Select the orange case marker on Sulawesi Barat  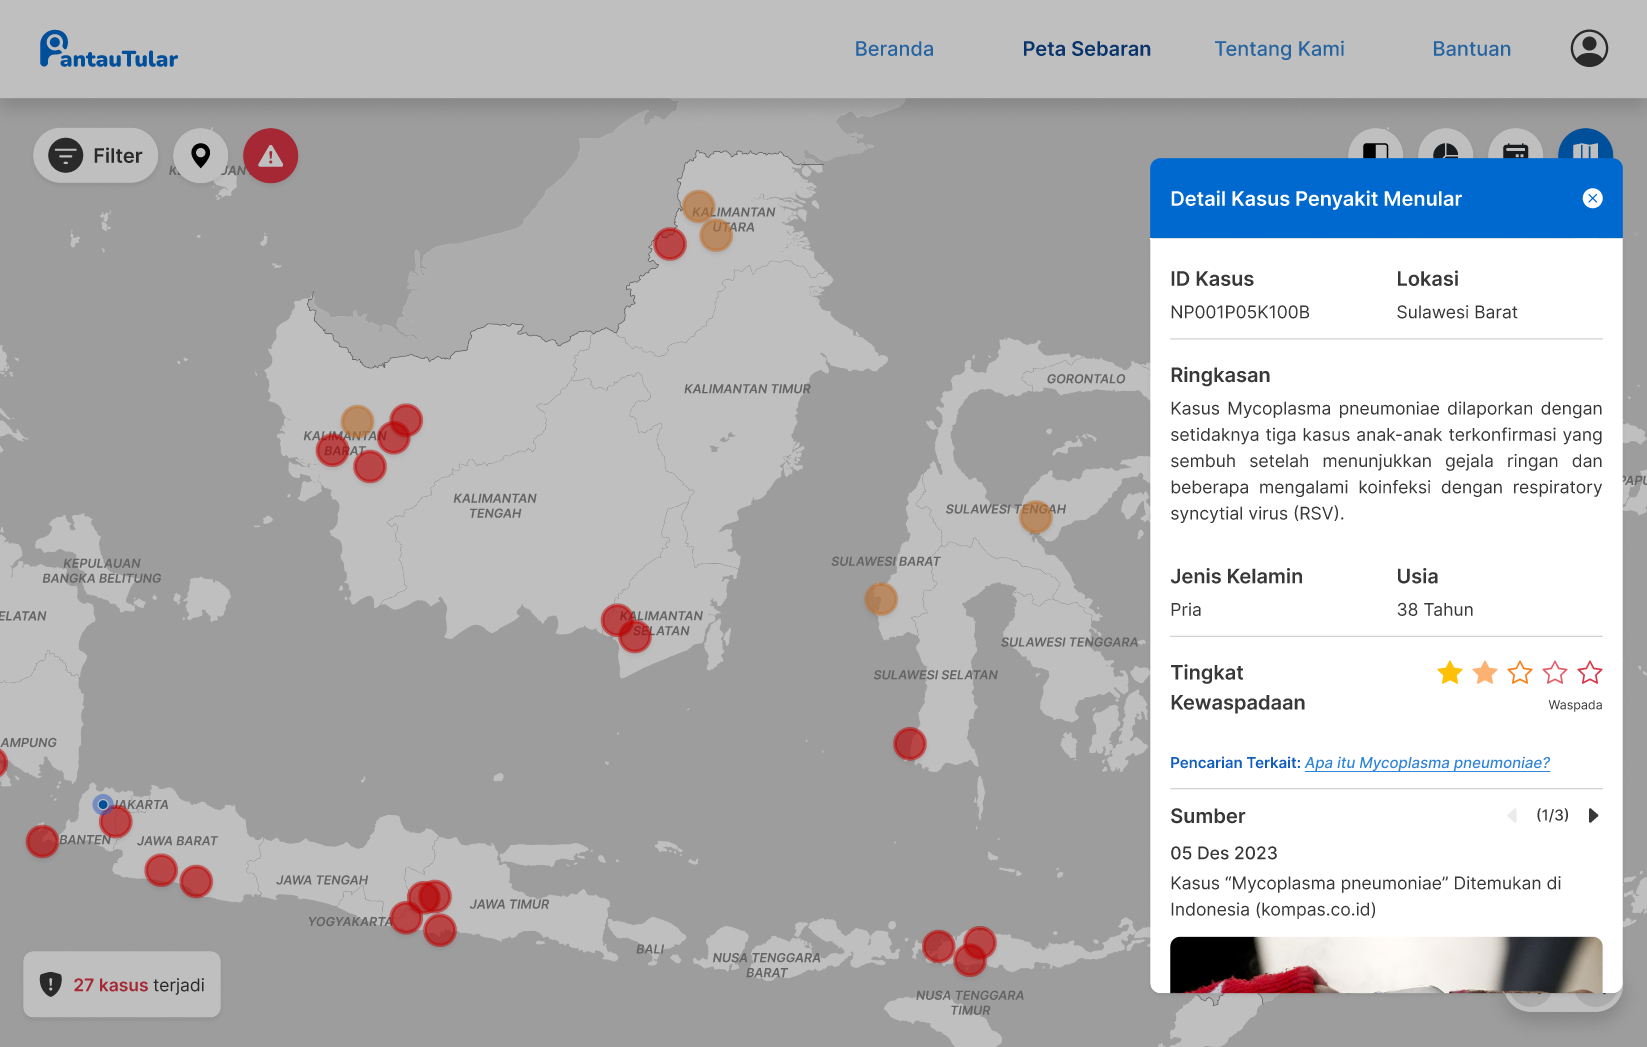(x=880, y=599)
